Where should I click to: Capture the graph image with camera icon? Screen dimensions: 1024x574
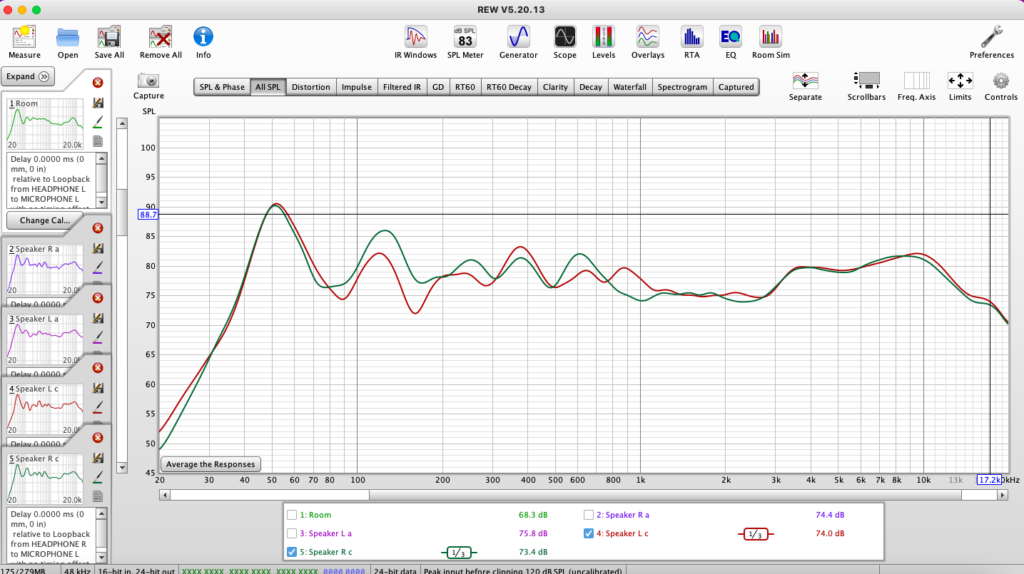point(148,81)
